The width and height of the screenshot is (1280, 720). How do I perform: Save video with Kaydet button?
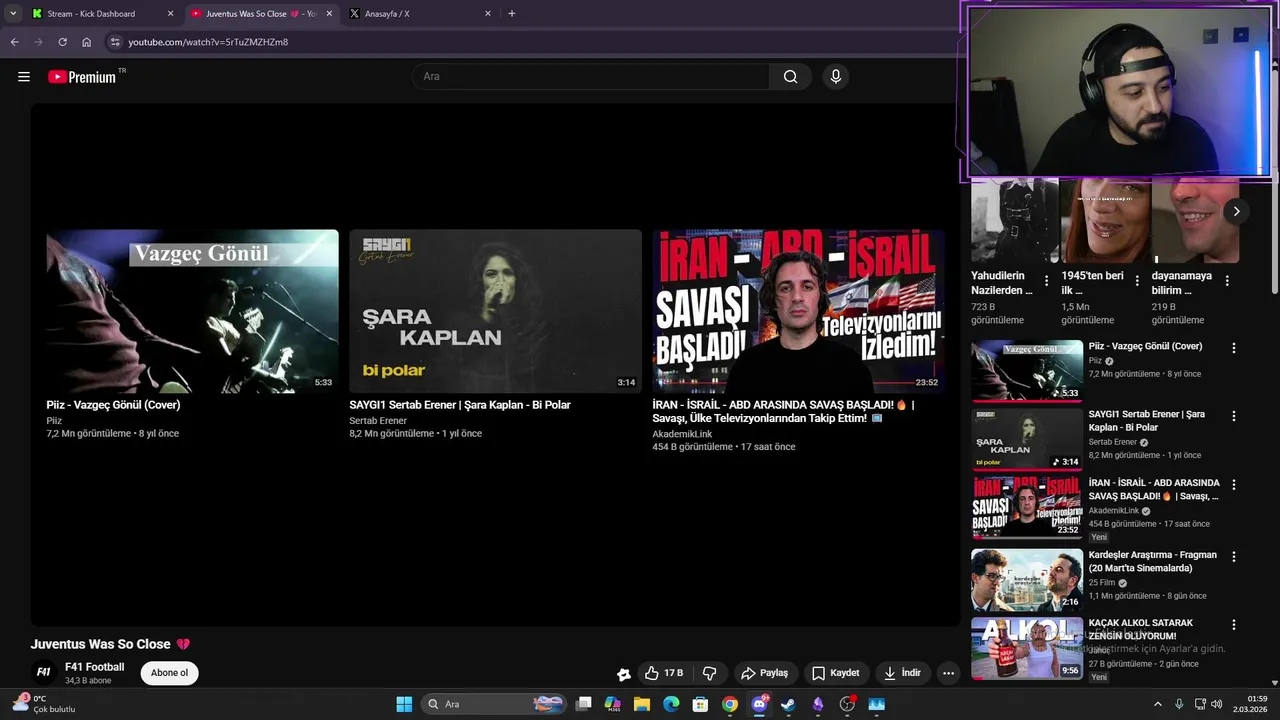[835, 673]
